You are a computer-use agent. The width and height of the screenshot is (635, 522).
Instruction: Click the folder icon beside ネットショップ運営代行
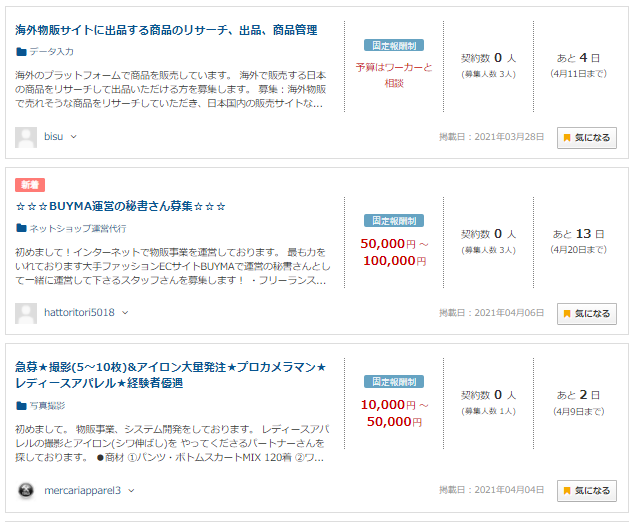pos(21,228)
